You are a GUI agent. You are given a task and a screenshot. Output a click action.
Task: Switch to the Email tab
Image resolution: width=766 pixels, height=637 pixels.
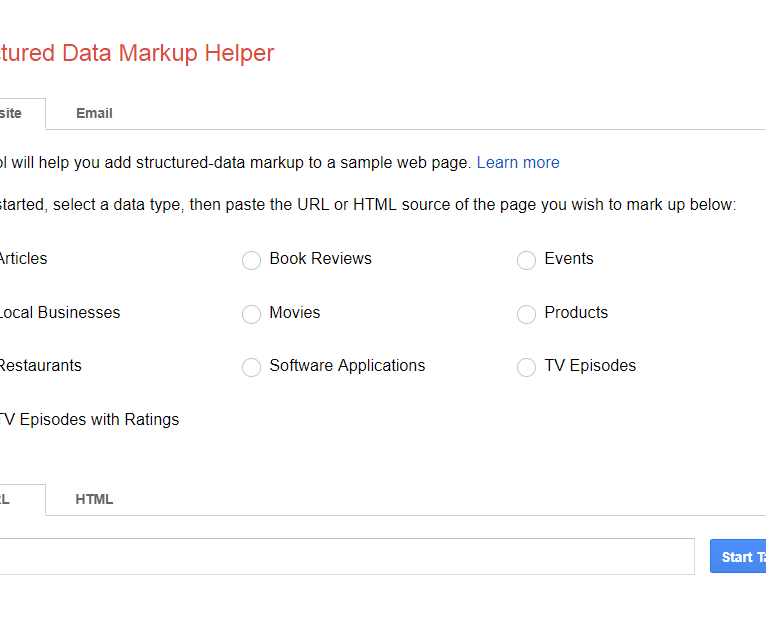(94, 113)
